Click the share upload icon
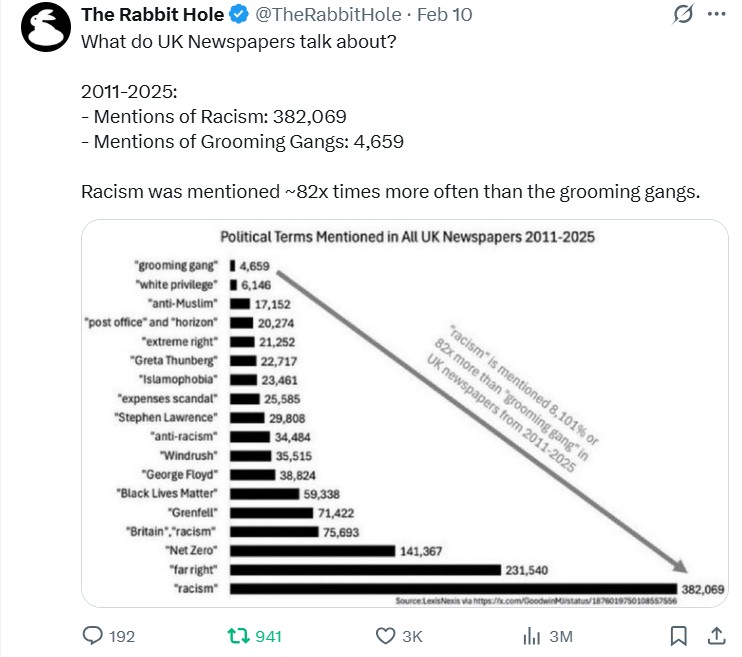 [716, 636]
